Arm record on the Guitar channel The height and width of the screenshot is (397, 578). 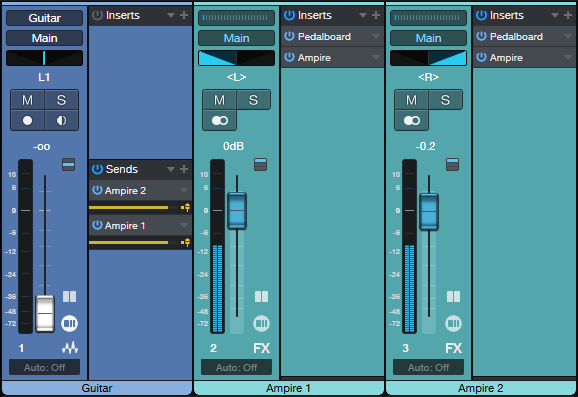[x=28, y=120]
